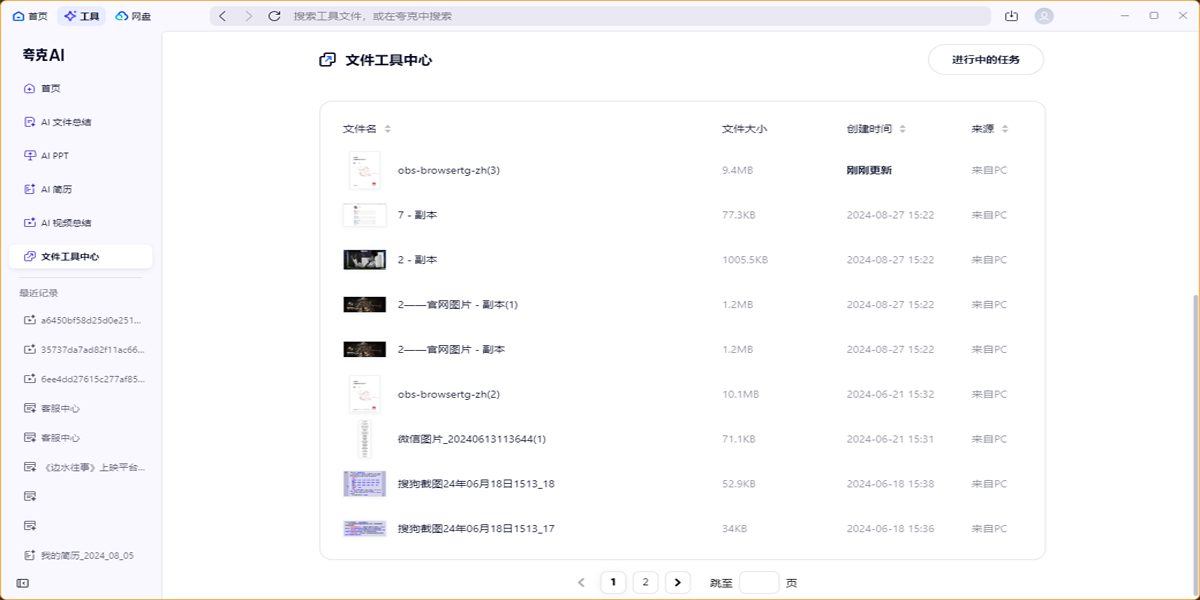This screenshot has height=600, width=1200.
Task: Open AI 视频总结 in sidebar
Action: (x=80, y=223)
